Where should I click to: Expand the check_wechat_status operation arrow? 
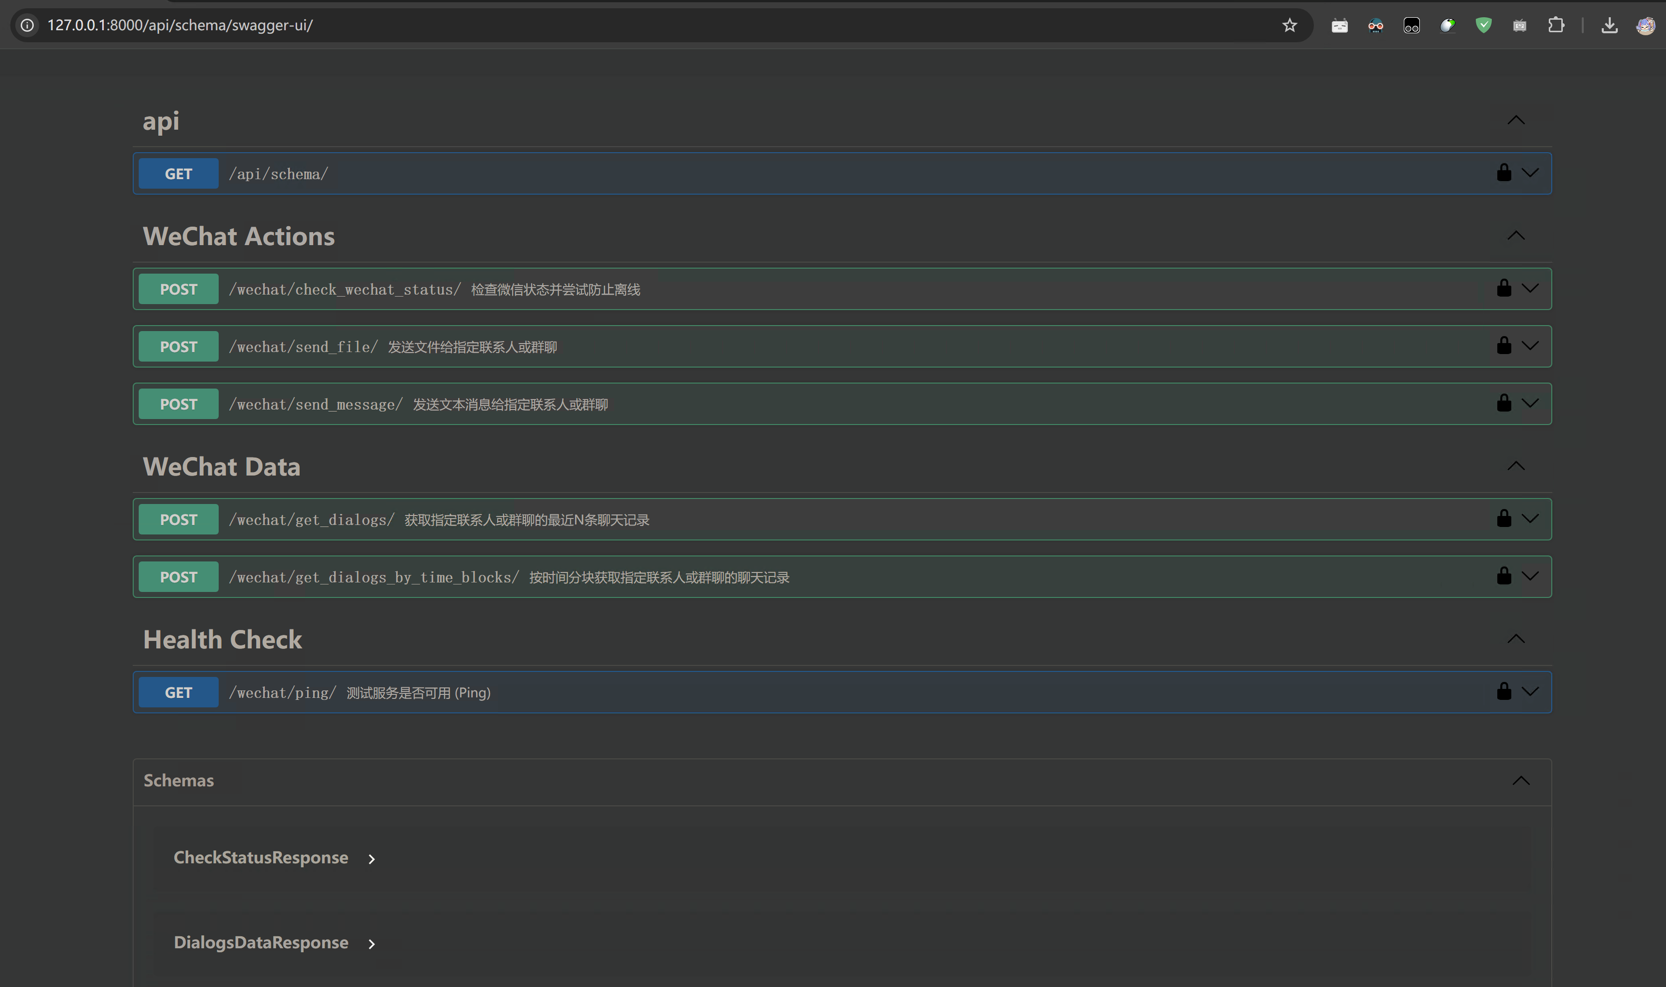[1530, 289]
